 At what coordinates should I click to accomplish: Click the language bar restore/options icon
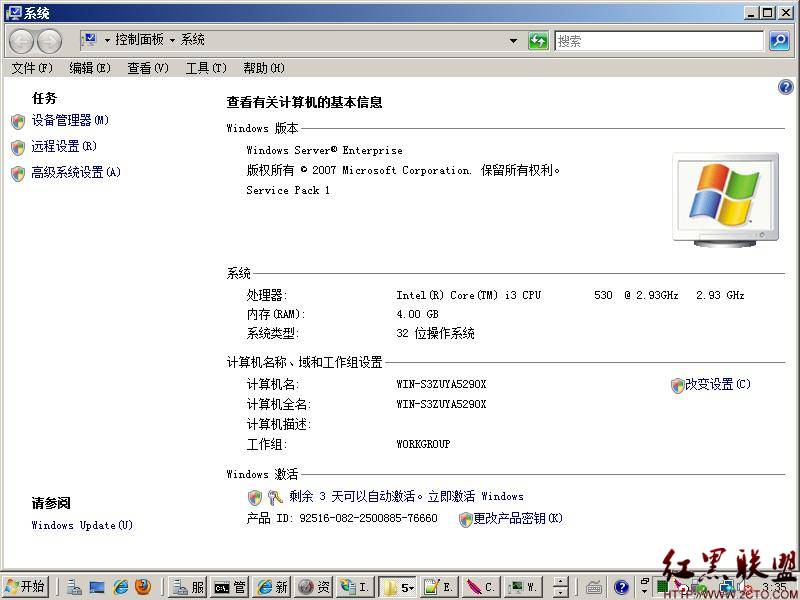coord(644,581)
